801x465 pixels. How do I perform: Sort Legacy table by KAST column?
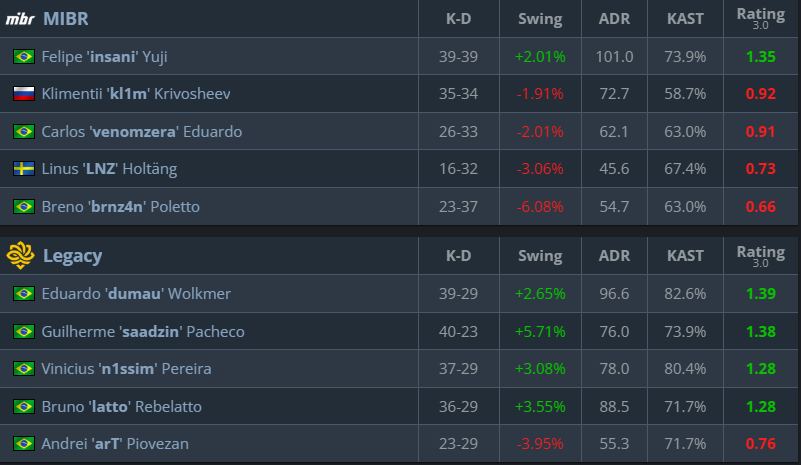pos(685,255)
